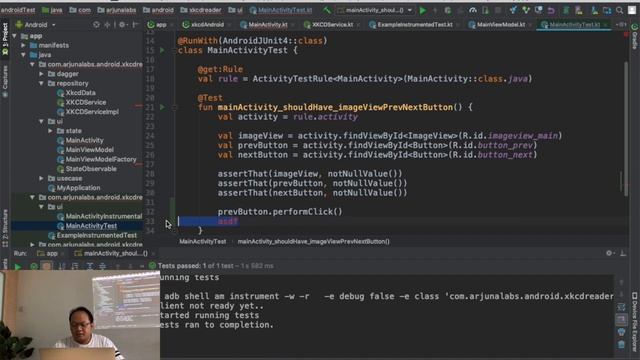Image resolution: width=640 pixels, height=360 pixels.
Task: Select ExampleInstrumentedTest in project tree
Action: click(x=92, y=235)
